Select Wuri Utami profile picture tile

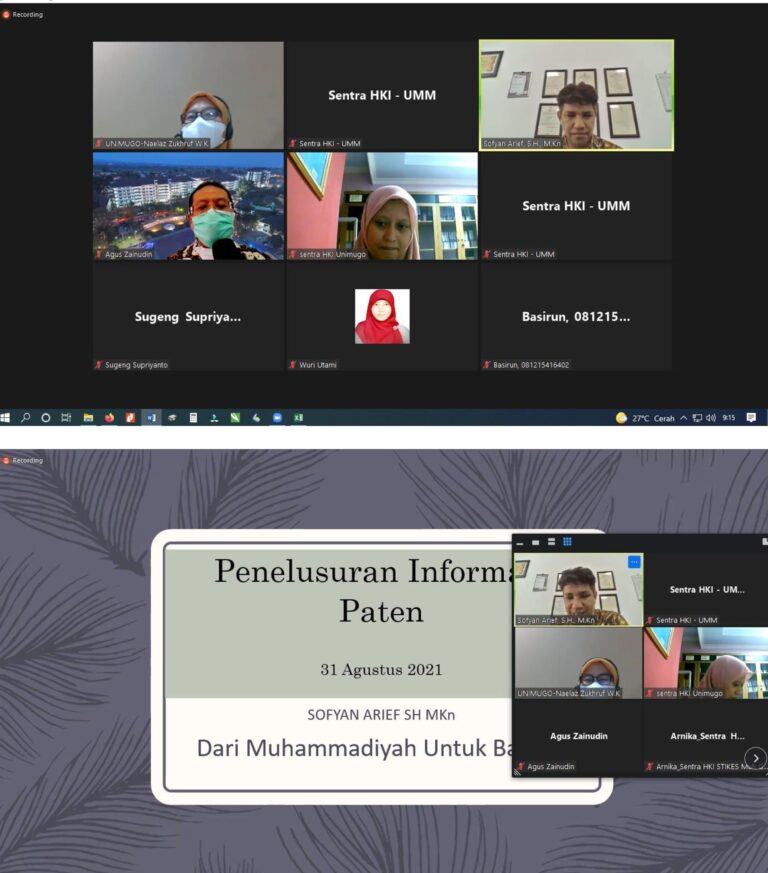point(382,316)
